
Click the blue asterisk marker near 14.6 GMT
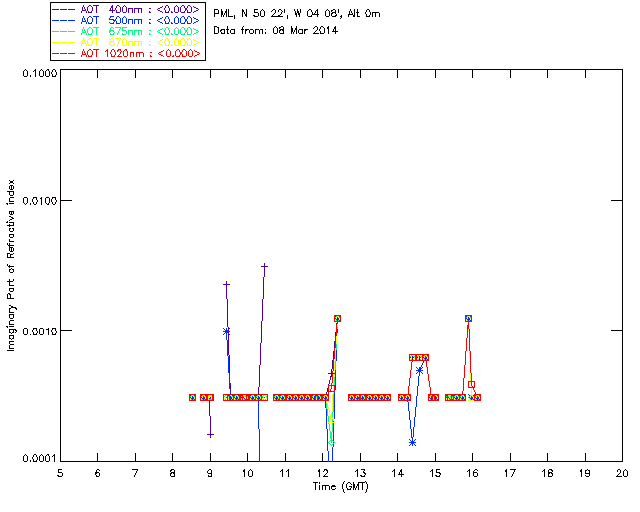click(419, 370)
